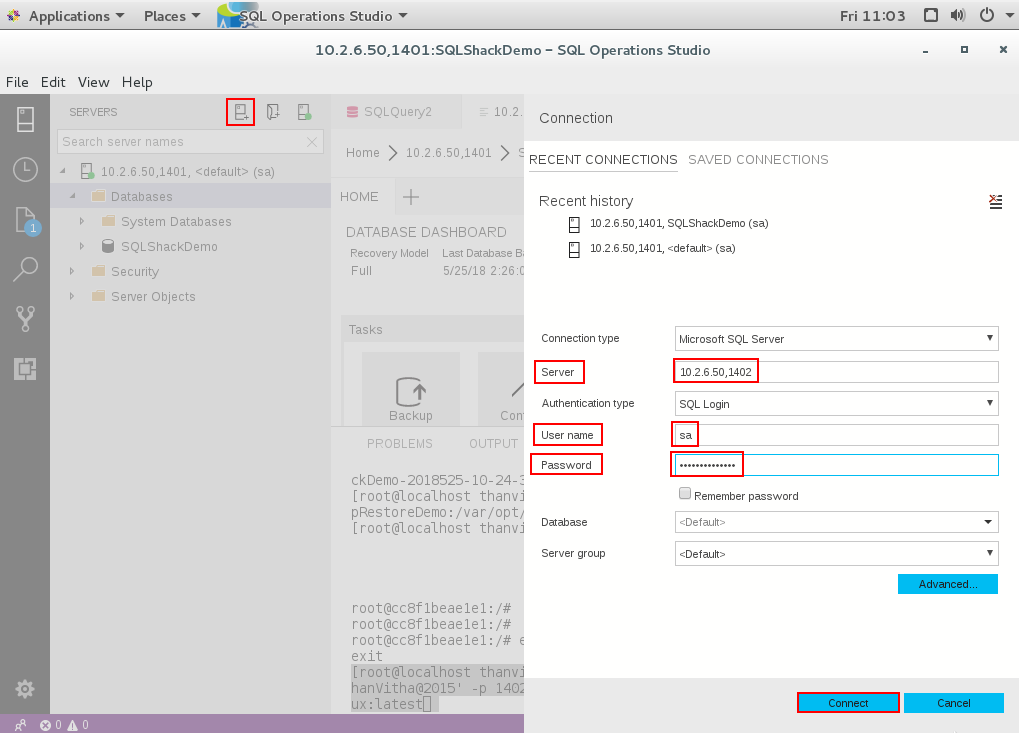The width and height of the screenshot is (1019, 733).
Task: Click the Fri 11:03 clock in the top bar
Action: (x=872, y=16)
